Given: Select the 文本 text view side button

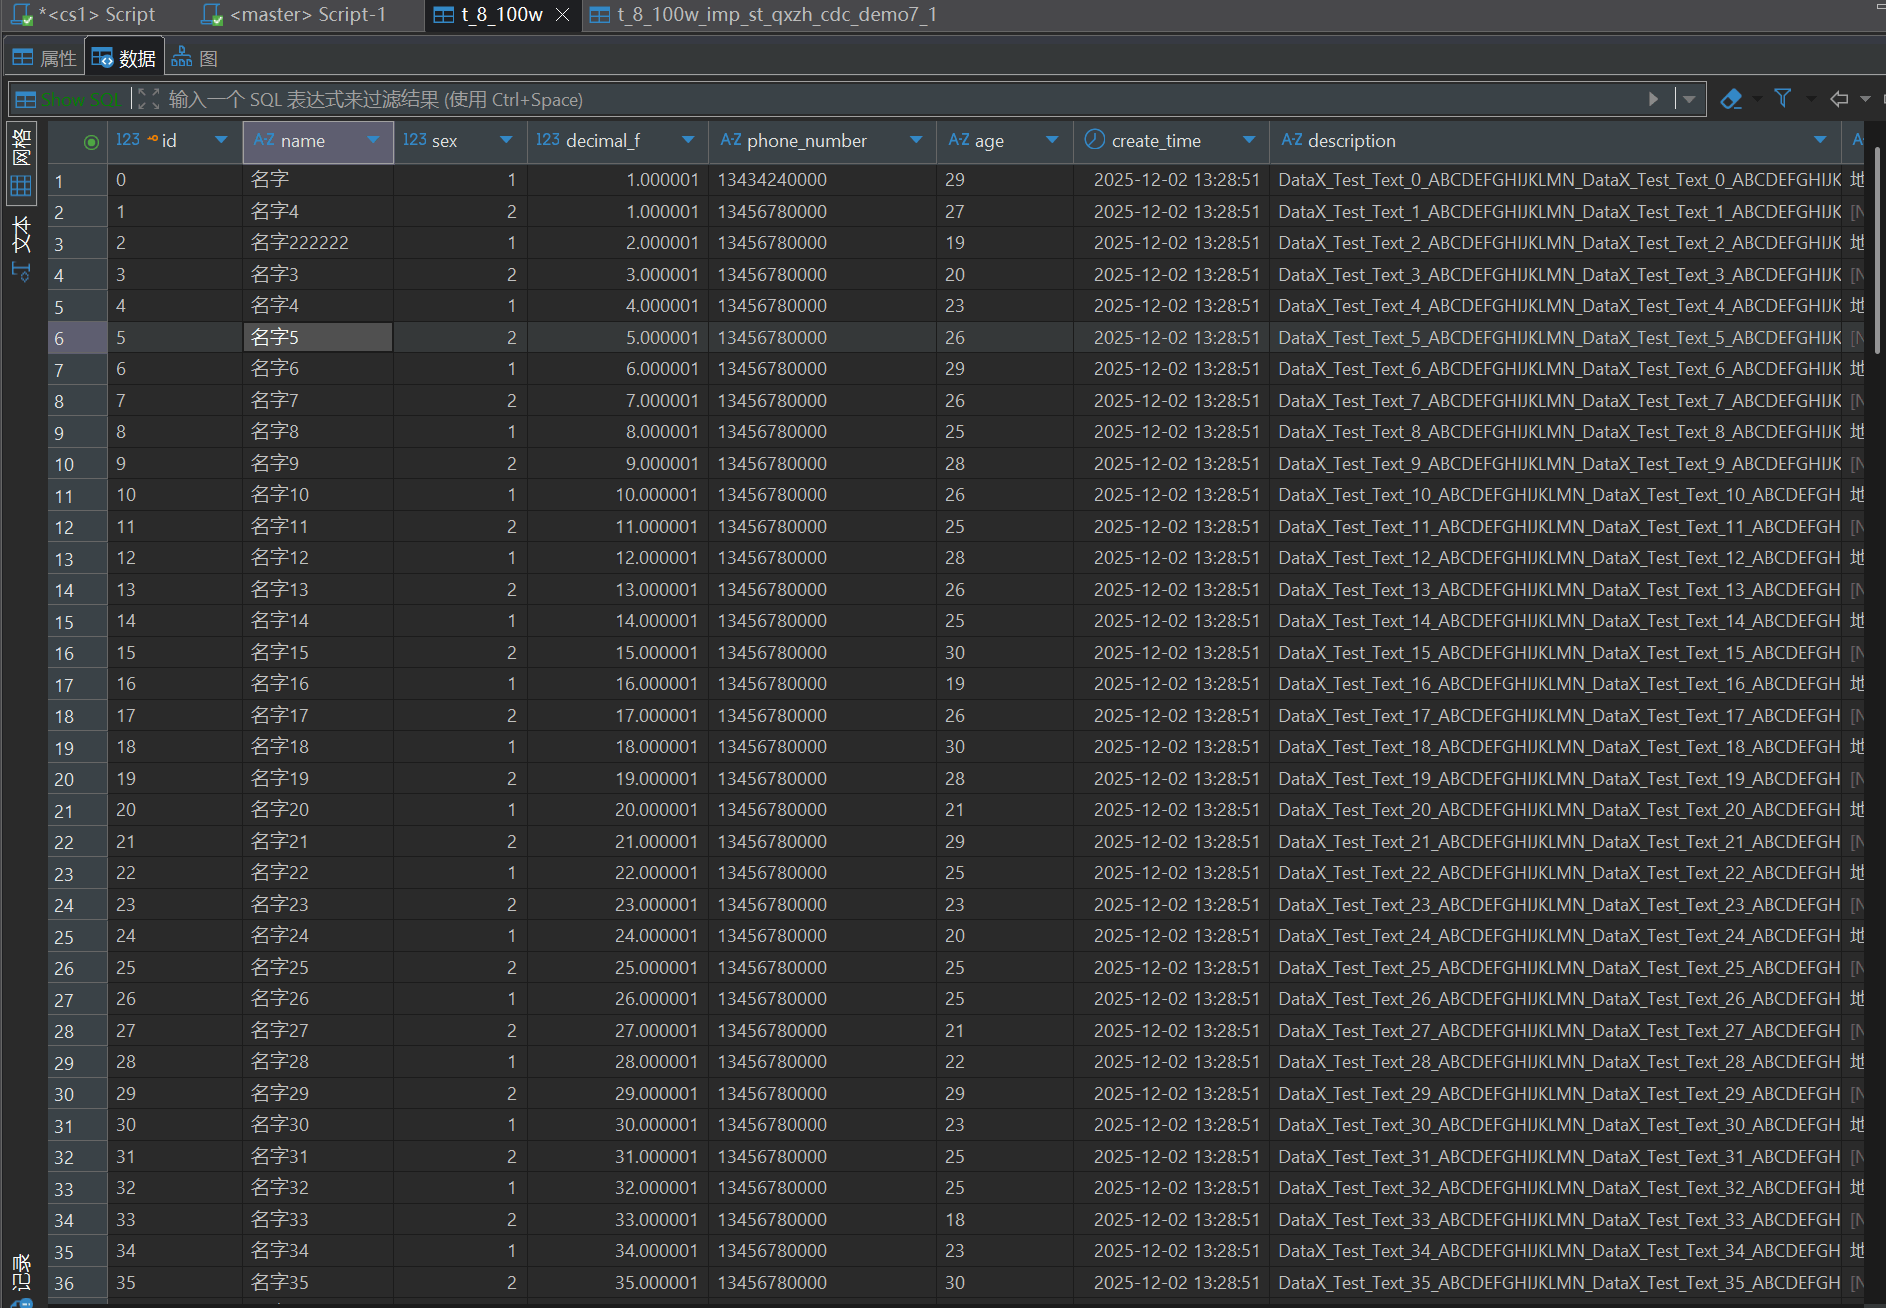Looking at the screenshot, I should [x=21, y=248].
